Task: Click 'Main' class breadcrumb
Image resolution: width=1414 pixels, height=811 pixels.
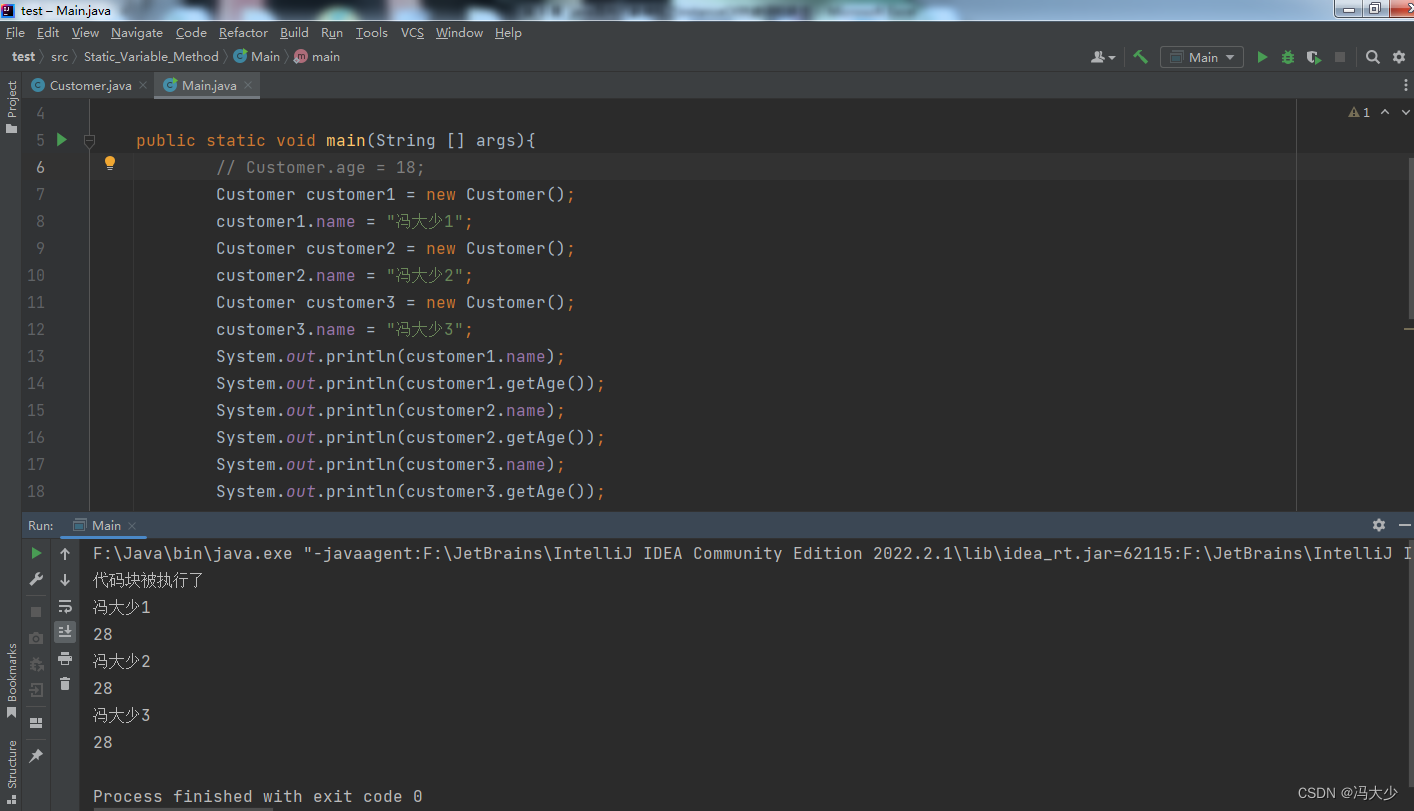Action: pyautogui.click(x=258, y=57)
